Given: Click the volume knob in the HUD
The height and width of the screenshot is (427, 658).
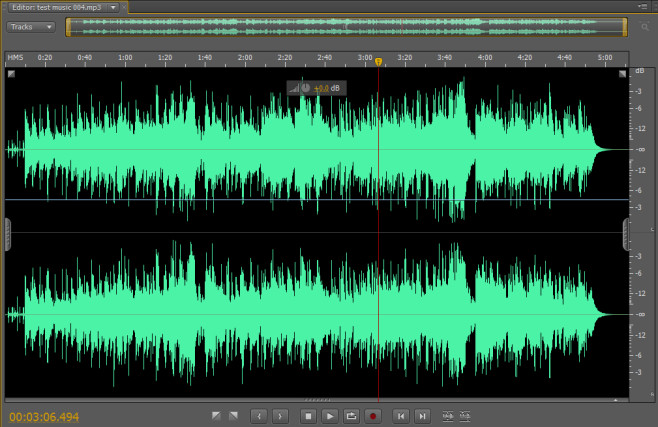Looking at the screenshot, I should pos(306,88).
